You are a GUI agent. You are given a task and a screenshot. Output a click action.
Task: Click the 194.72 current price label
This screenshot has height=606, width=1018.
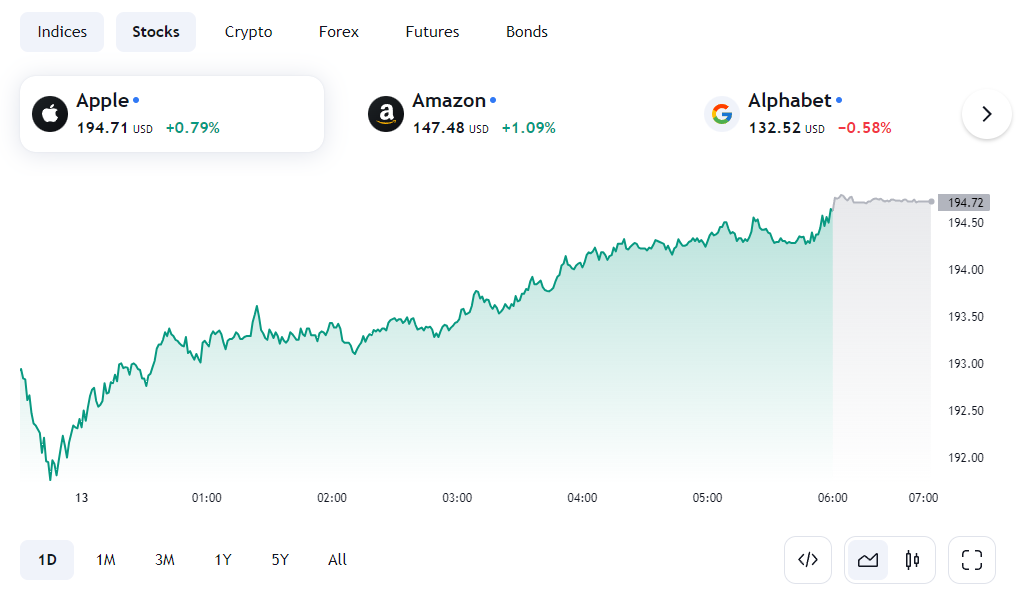964,203
